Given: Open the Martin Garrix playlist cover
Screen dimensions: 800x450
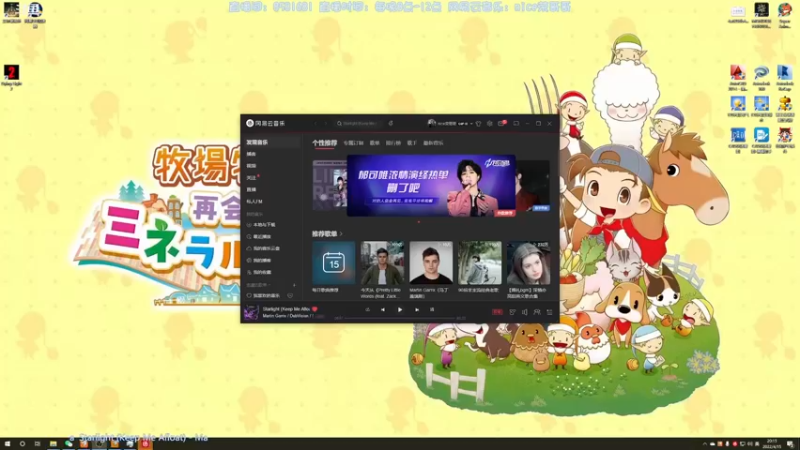Looking at the screenshot, I should click(431, 263).
